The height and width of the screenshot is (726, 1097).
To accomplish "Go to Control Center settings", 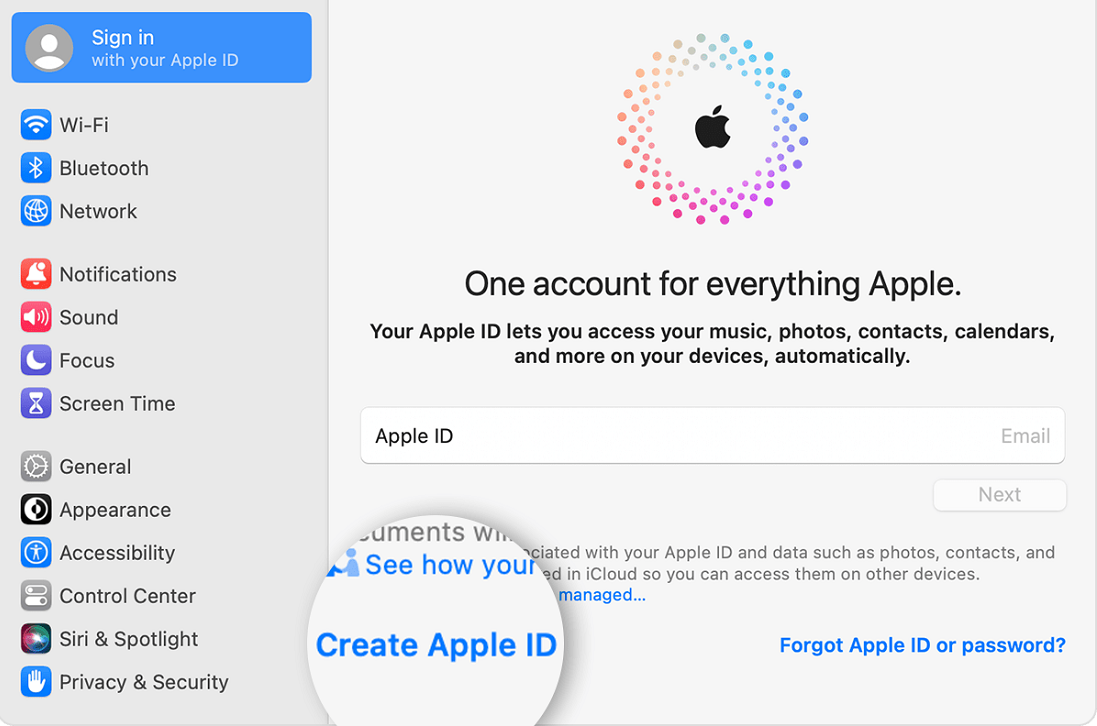I will 127,596.
